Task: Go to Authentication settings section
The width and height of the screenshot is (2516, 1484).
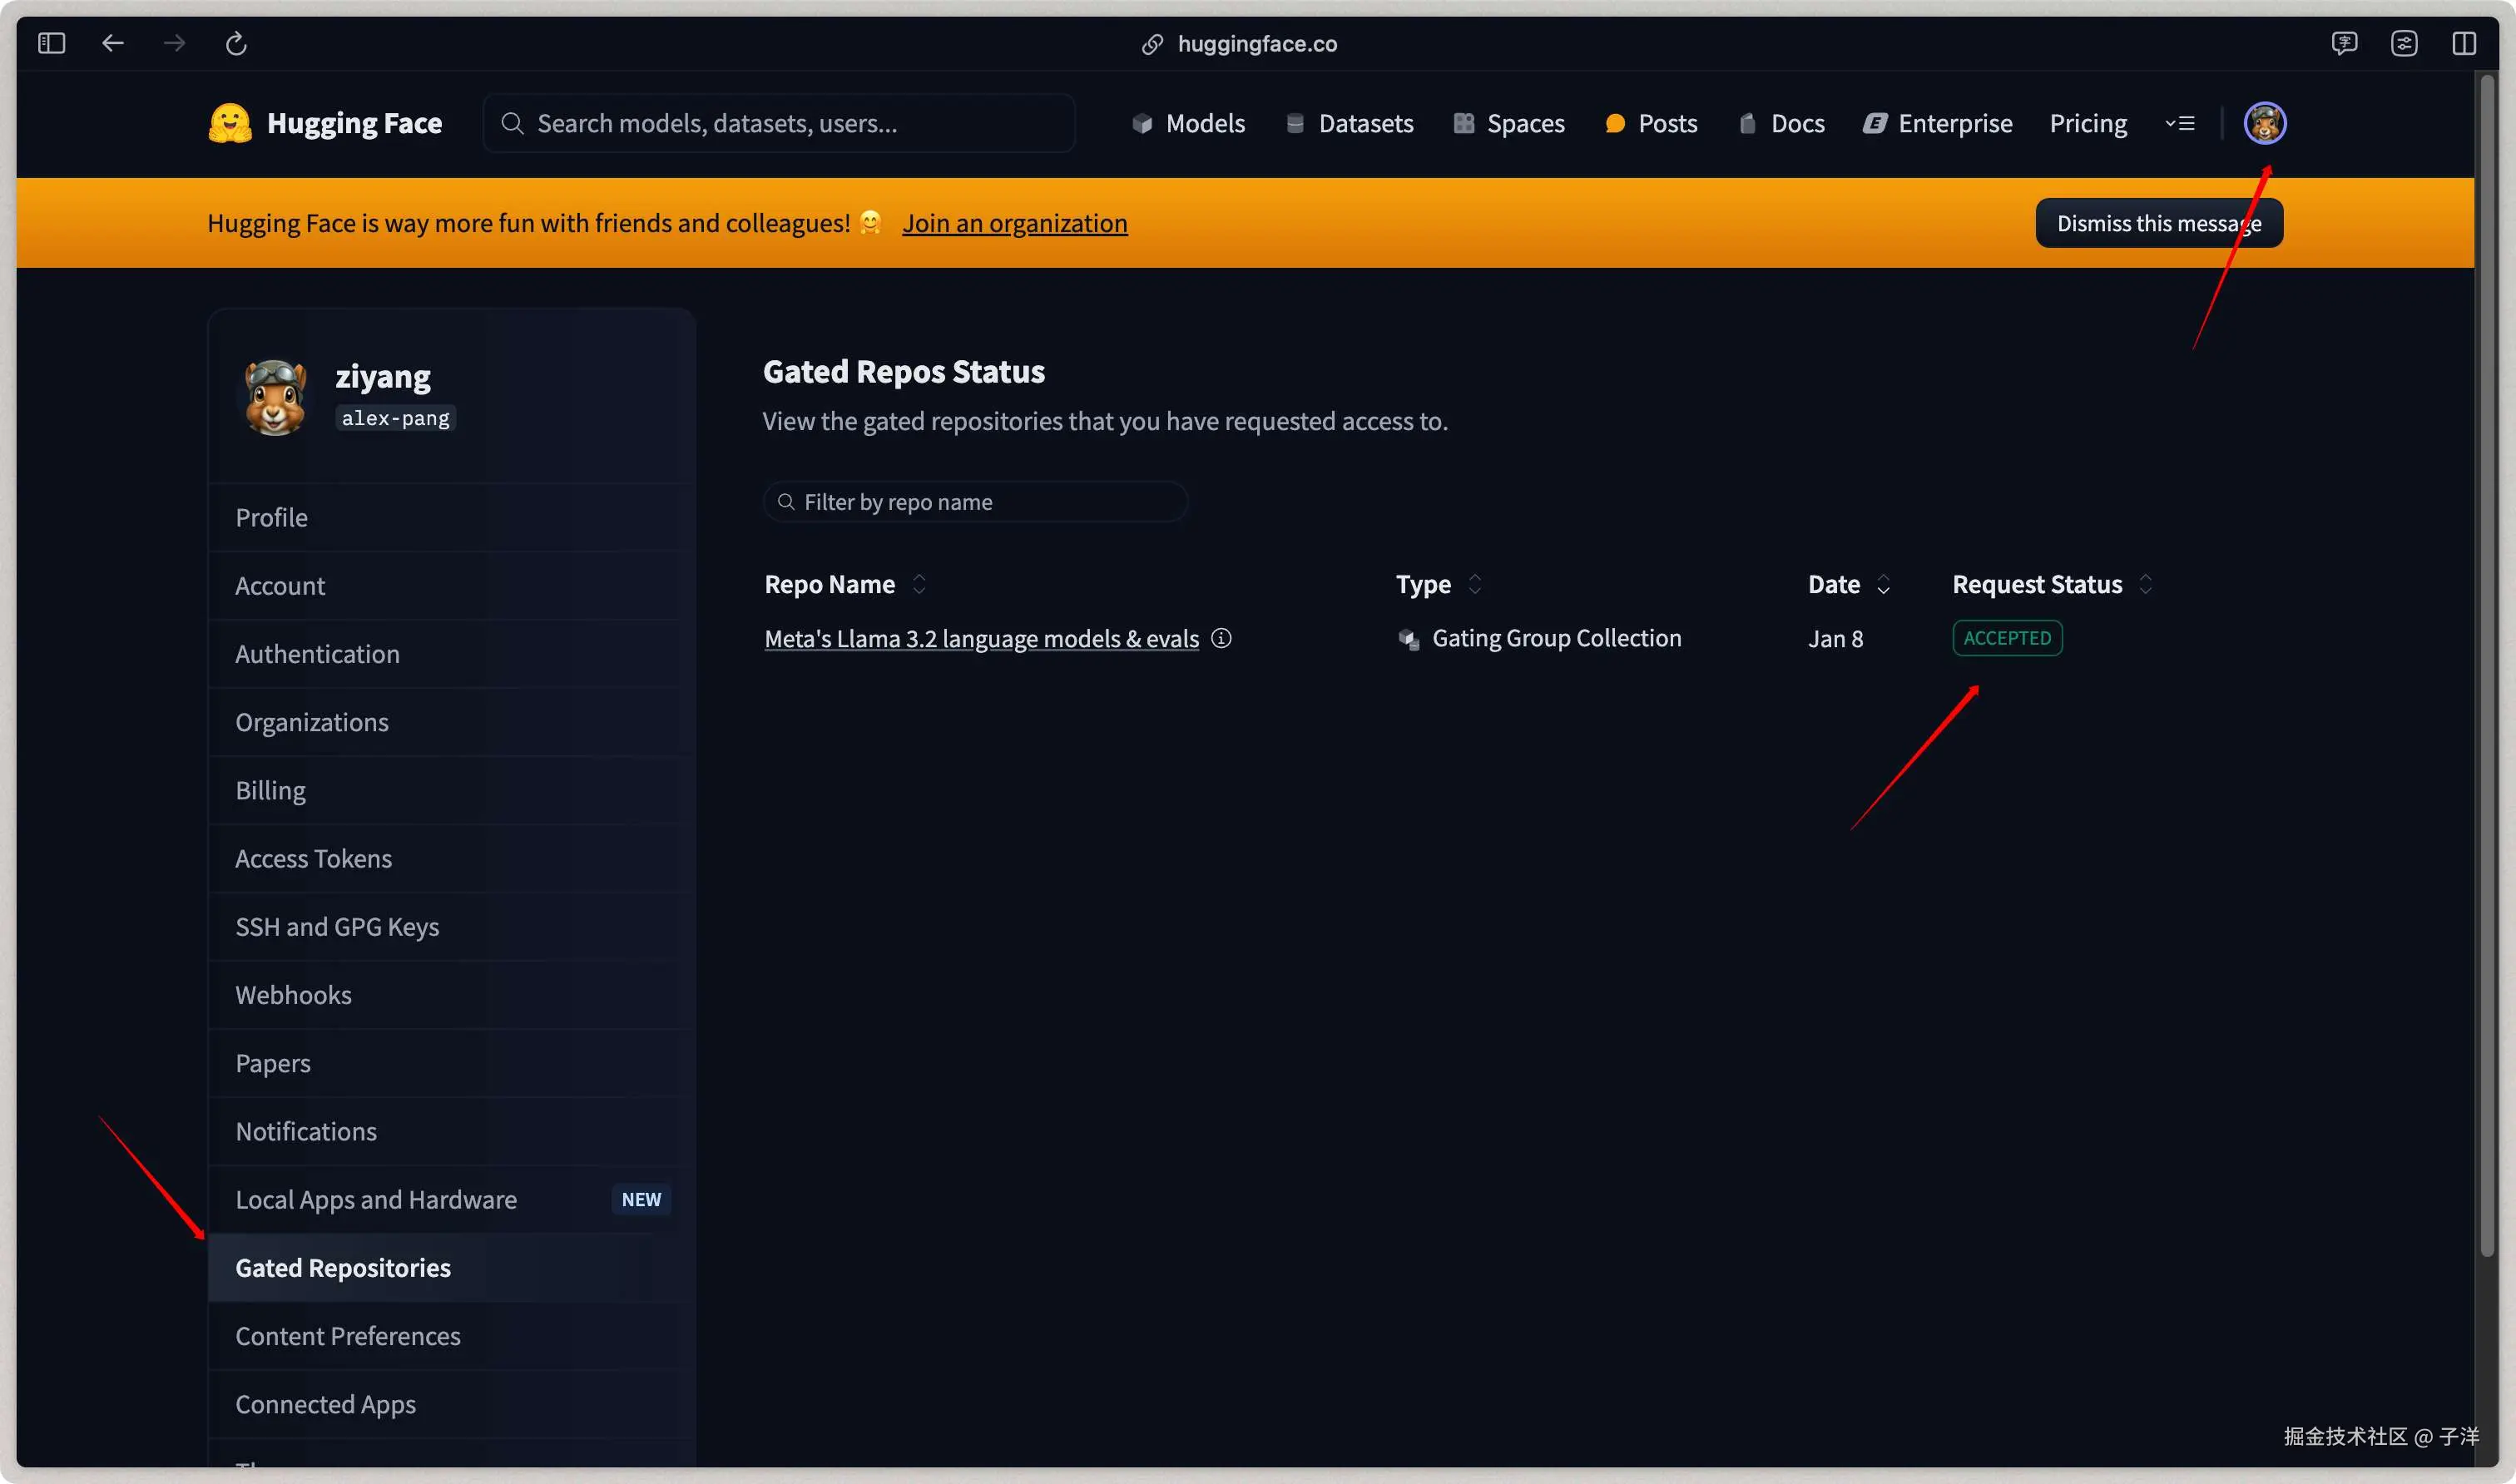Action: [317, 653]
